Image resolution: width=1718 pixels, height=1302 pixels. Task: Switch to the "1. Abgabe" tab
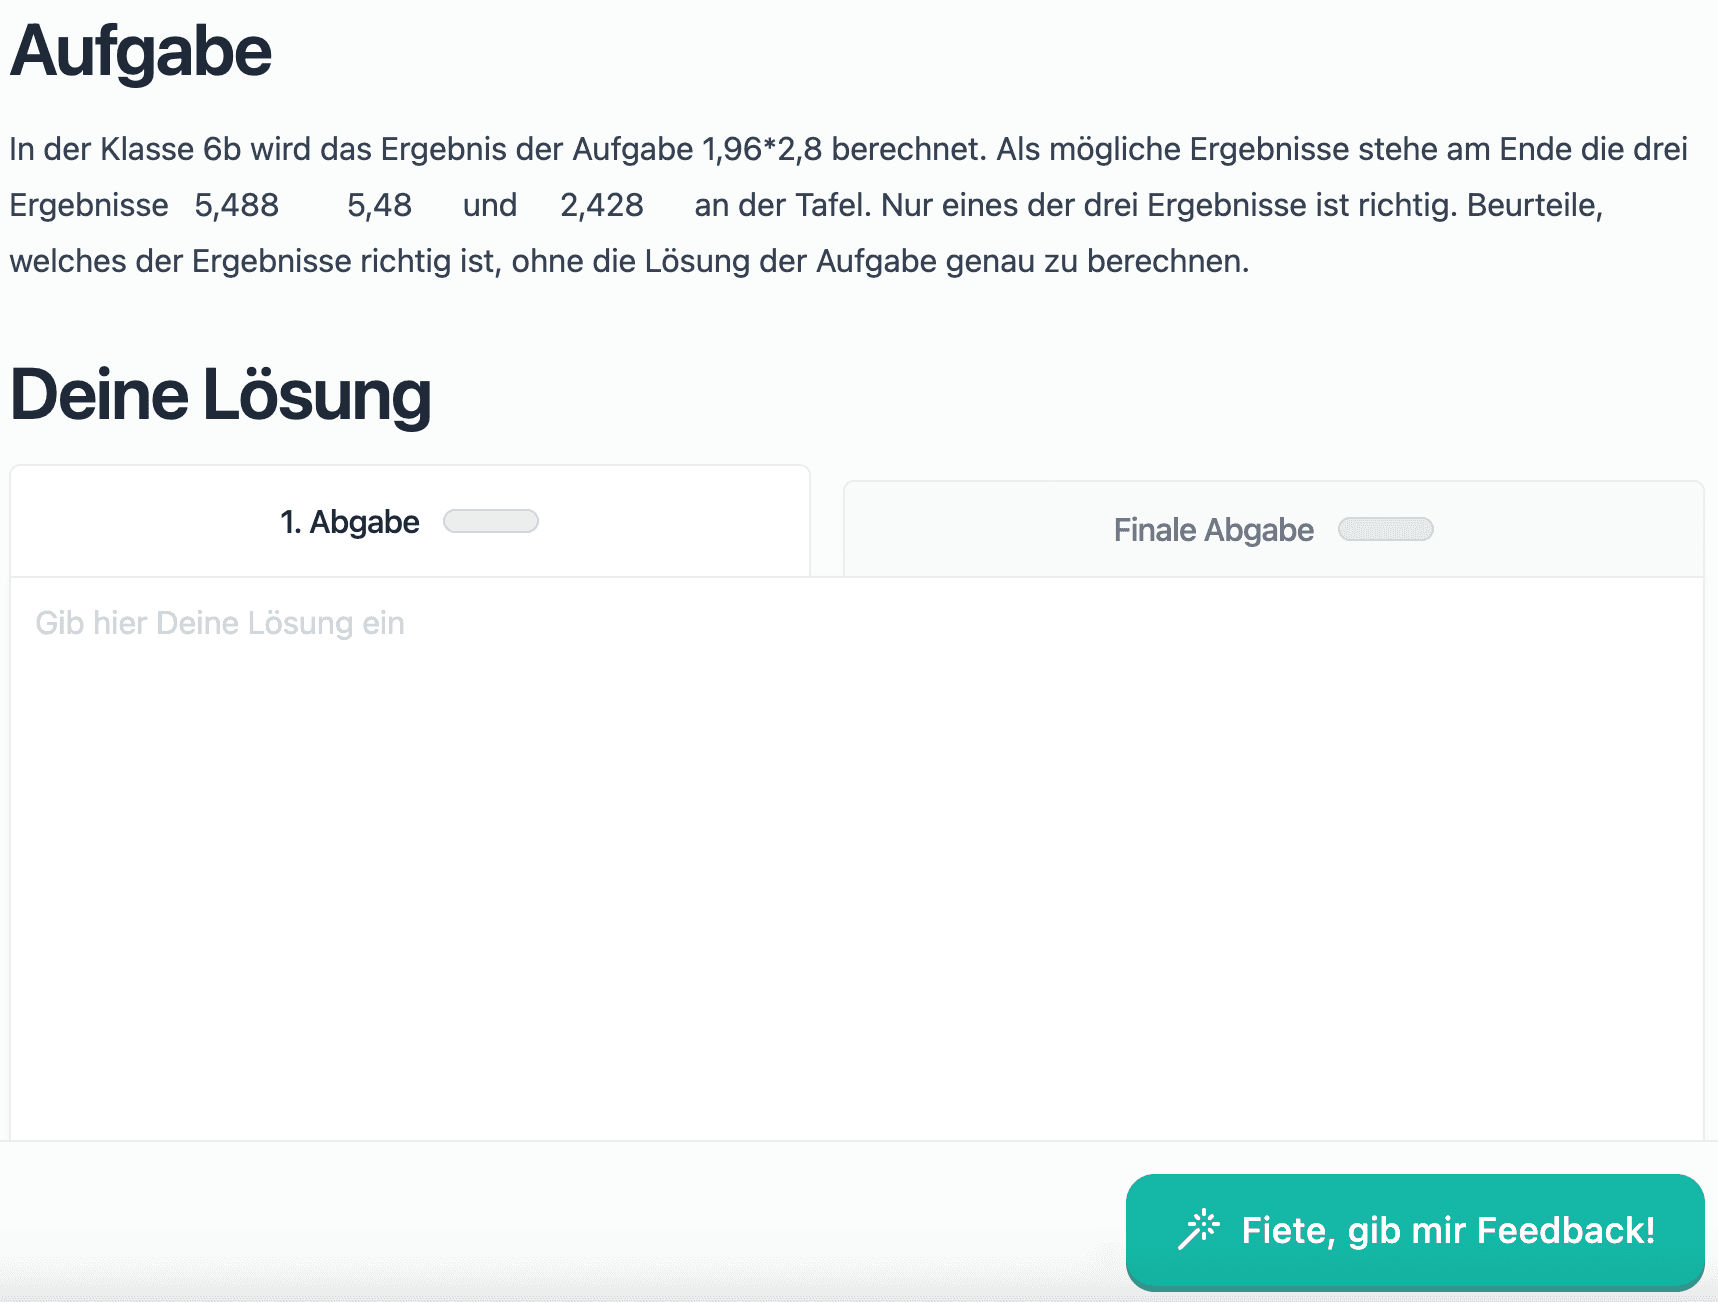point(350,522)
